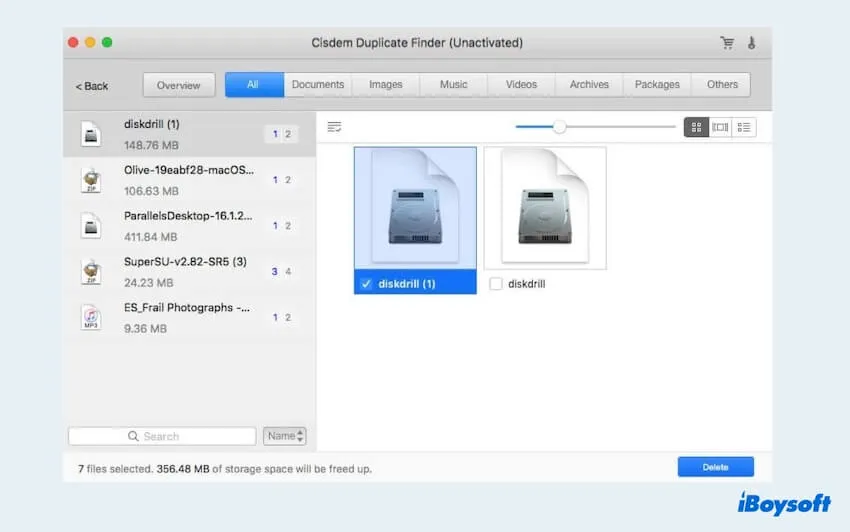
Task: Select the ES_Frail Photographs group row
Action: pos(189,317)
